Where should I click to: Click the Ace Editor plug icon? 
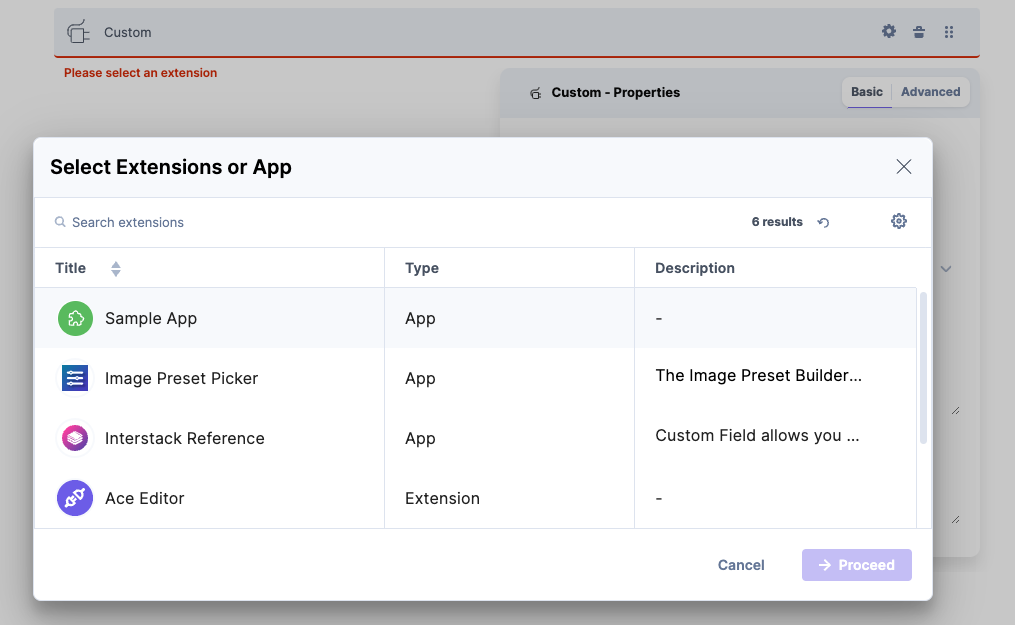[75, 498]
